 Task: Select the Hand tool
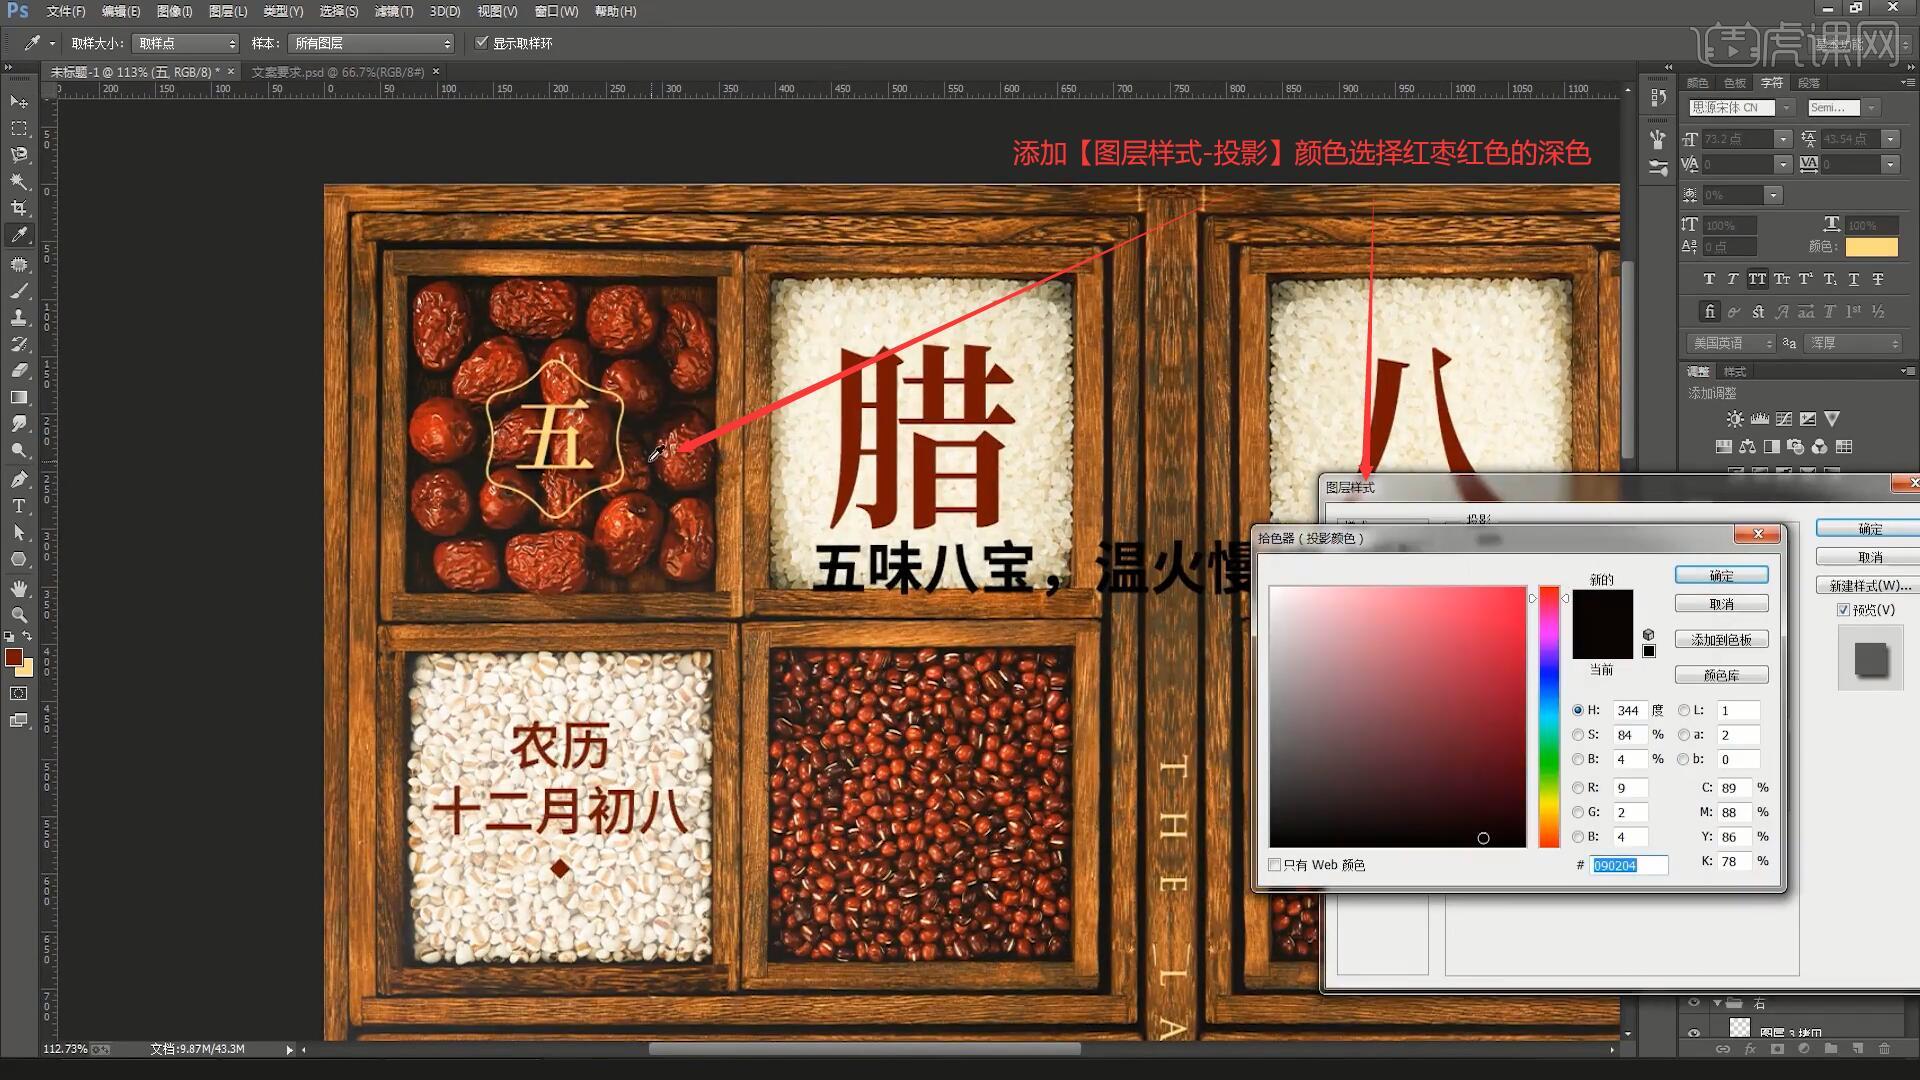click(19, 588)
